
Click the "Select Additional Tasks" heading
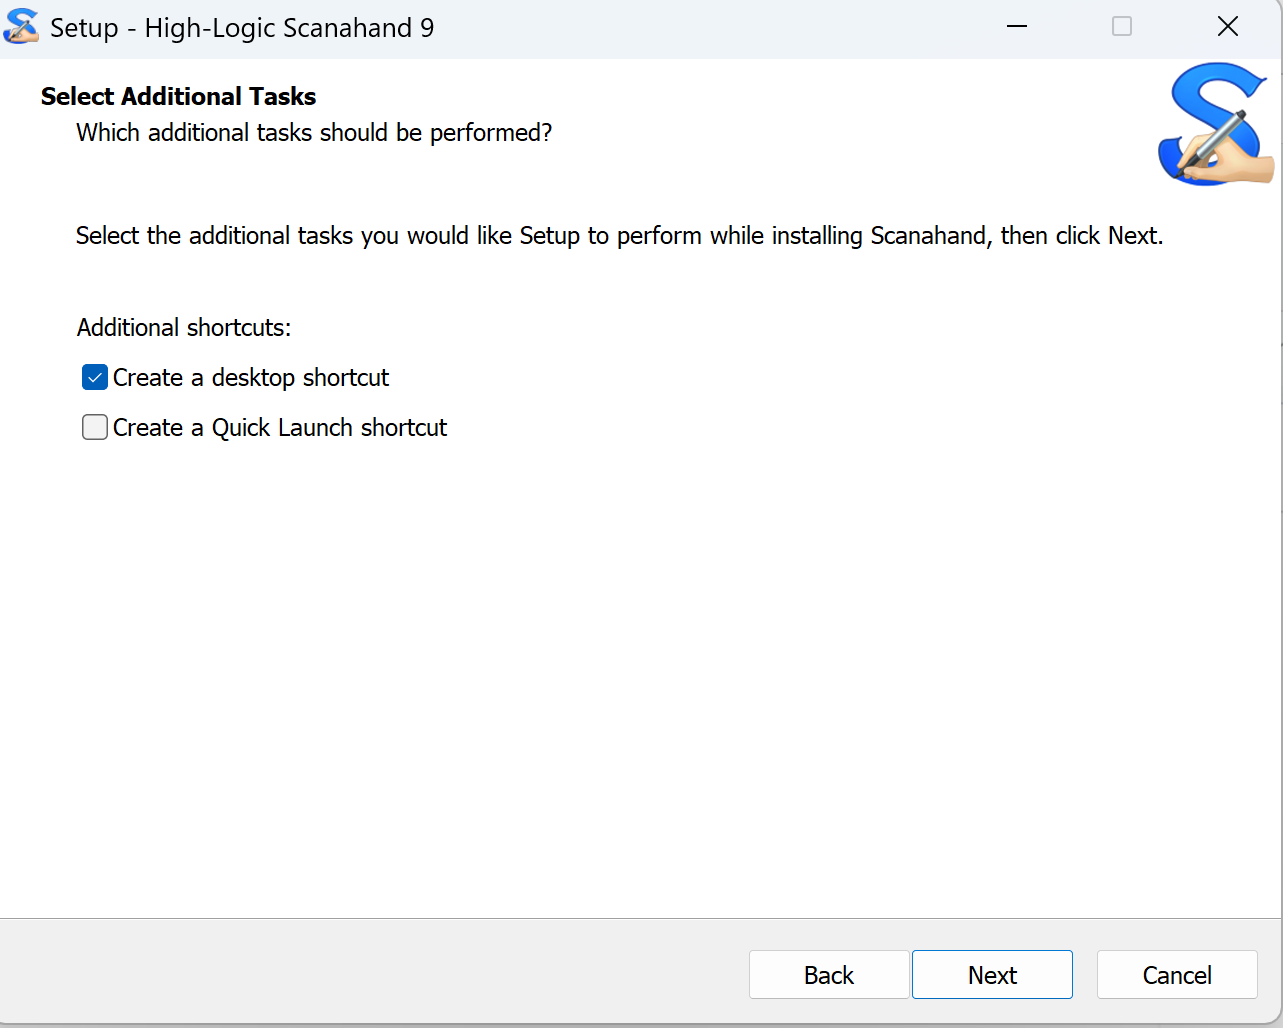click(178, 97)
